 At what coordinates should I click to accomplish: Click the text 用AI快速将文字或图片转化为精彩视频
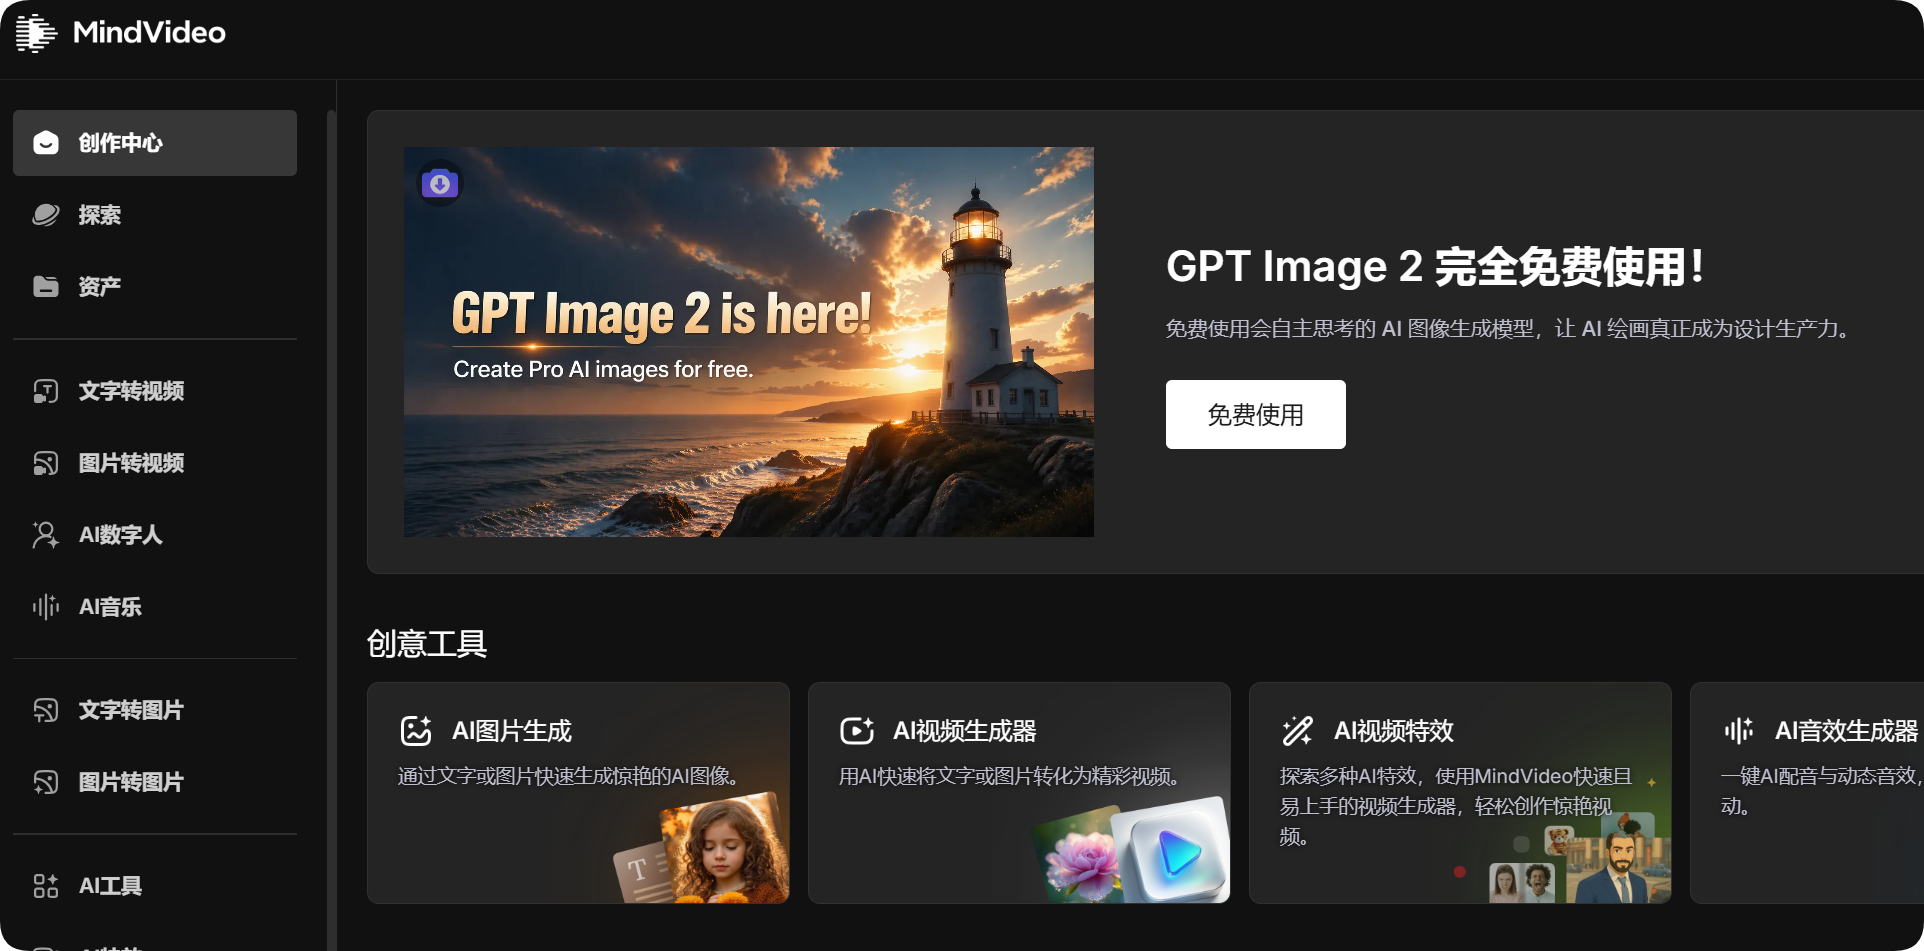1009,776
